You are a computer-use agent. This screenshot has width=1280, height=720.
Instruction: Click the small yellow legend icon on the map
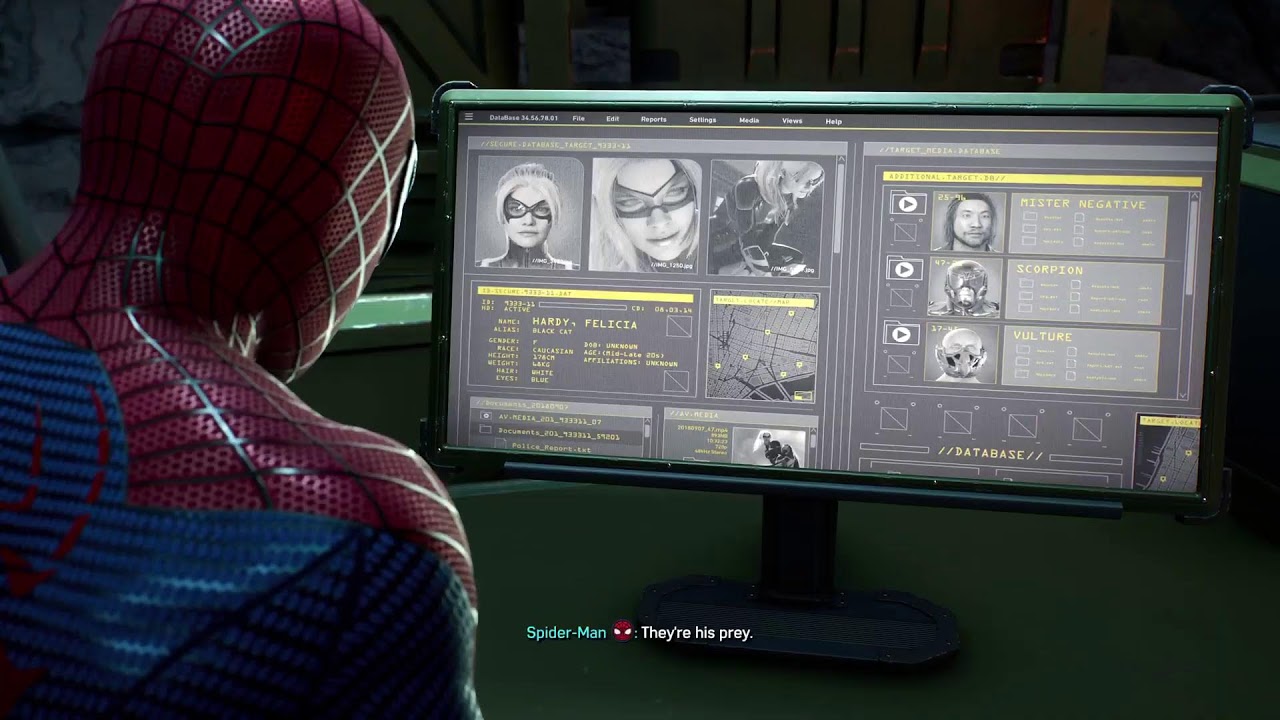point(802,396)
